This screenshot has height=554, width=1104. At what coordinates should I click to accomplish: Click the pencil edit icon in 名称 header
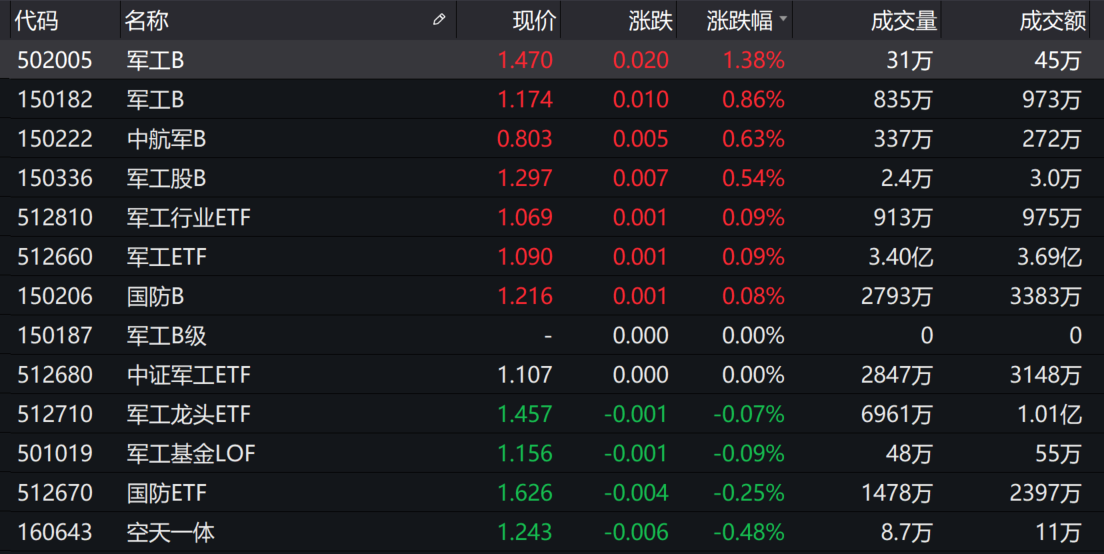[x=438, y=20]
